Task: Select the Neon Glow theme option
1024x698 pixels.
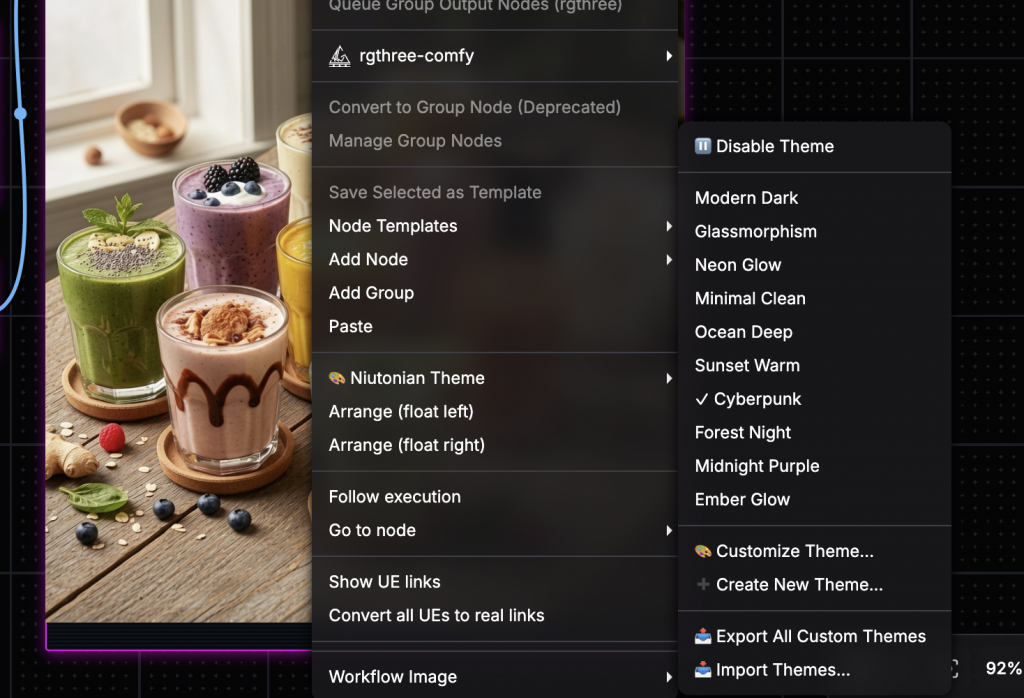Action: (738, 265)
